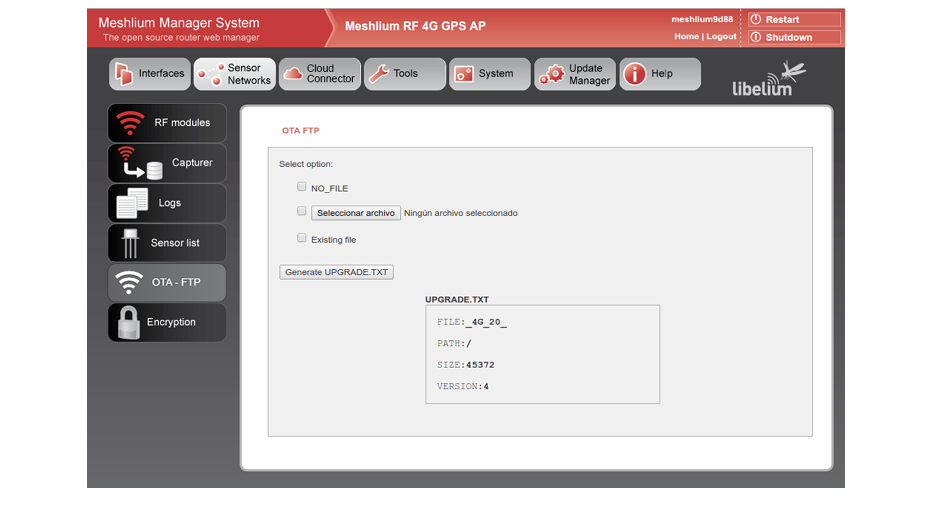Open the Interfaces menu
This screenshot has width=946, height=505.
(150, 74)
